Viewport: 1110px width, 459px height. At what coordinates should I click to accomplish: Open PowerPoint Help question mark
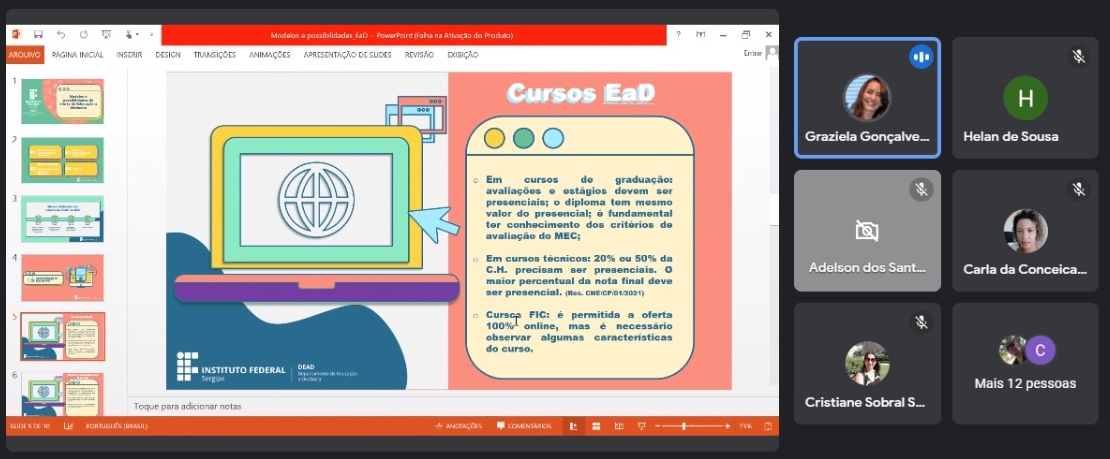pos(678,34)
